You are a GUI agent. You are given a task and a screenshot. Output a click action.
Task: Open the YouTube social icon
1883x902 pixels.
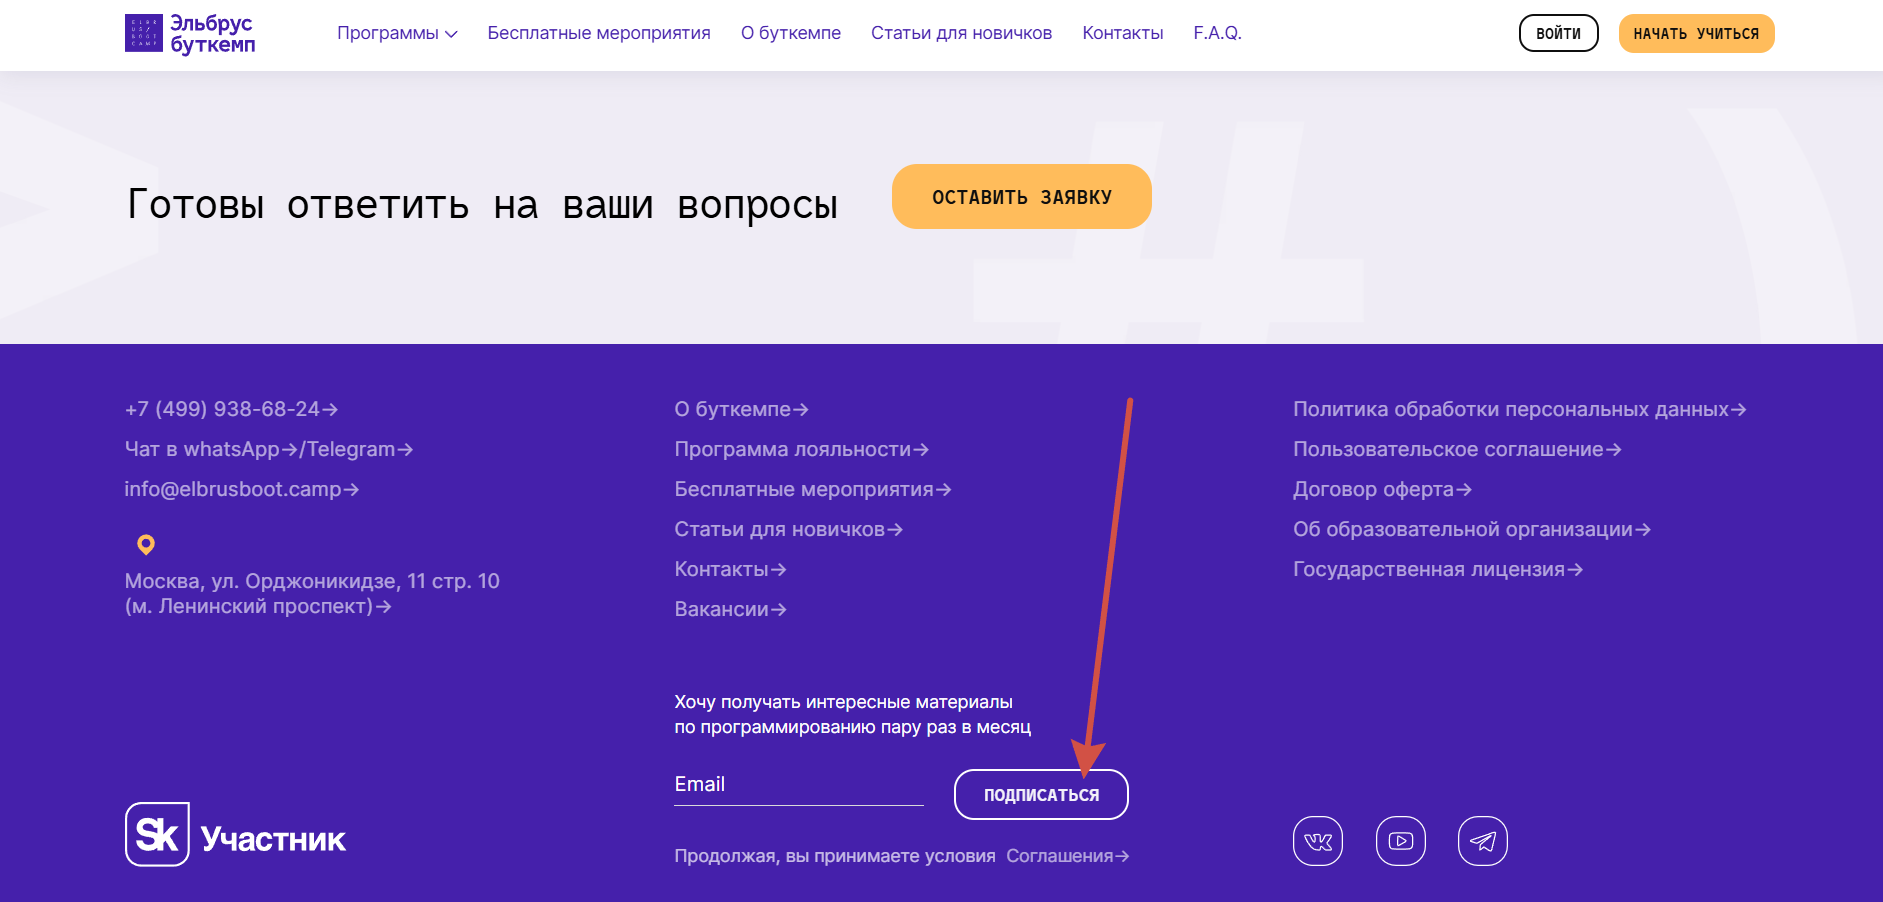(x=1401, y=841)
